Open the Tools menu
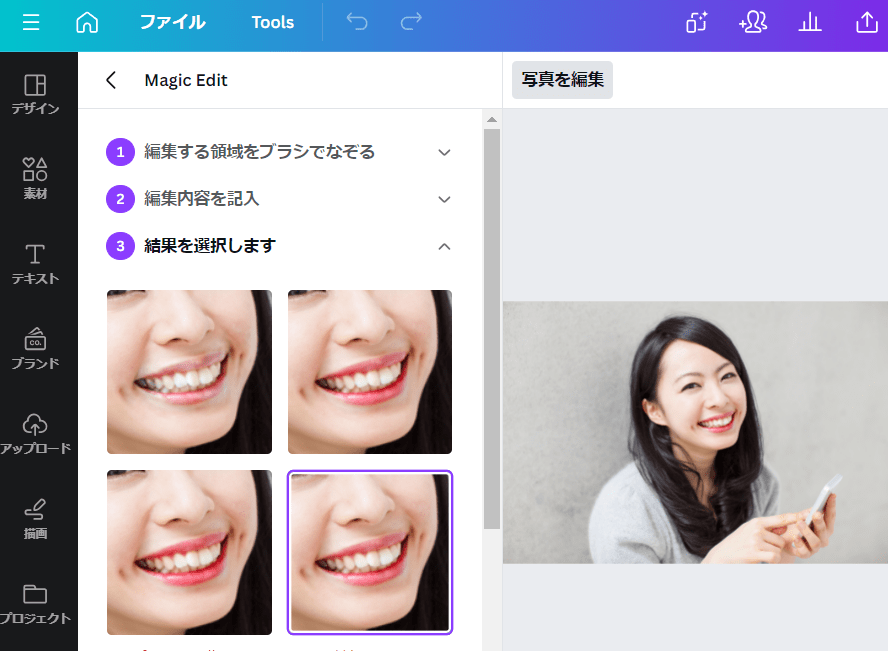The image size is (888, 651). tap(272, 22)
